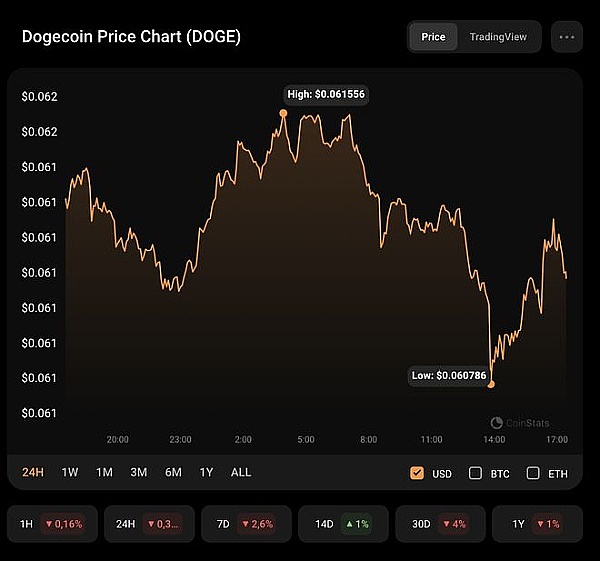Click the High price marker dot

283,113
